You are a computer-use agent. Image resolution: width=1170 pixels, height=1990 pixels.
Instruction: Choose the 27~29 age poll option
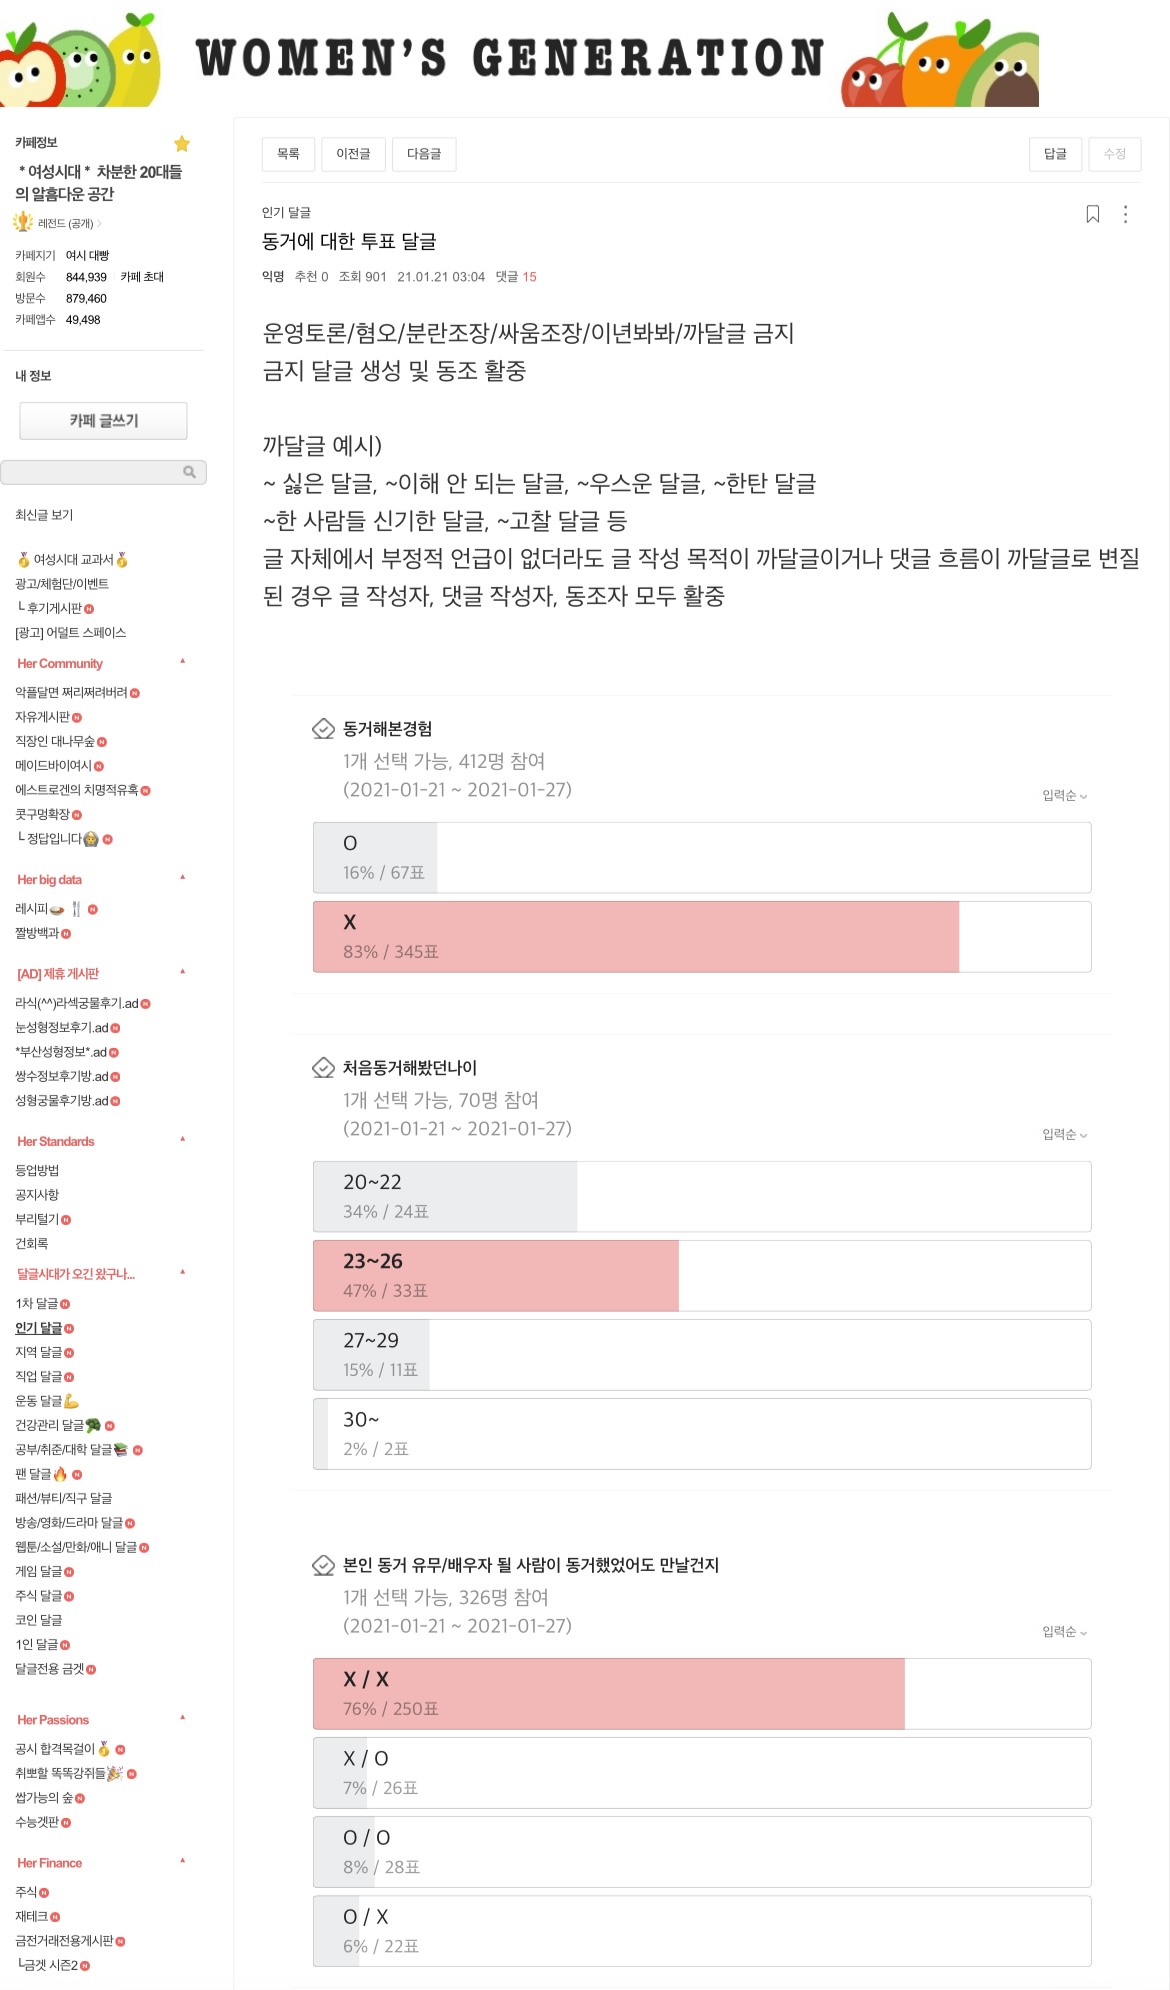701,1355
